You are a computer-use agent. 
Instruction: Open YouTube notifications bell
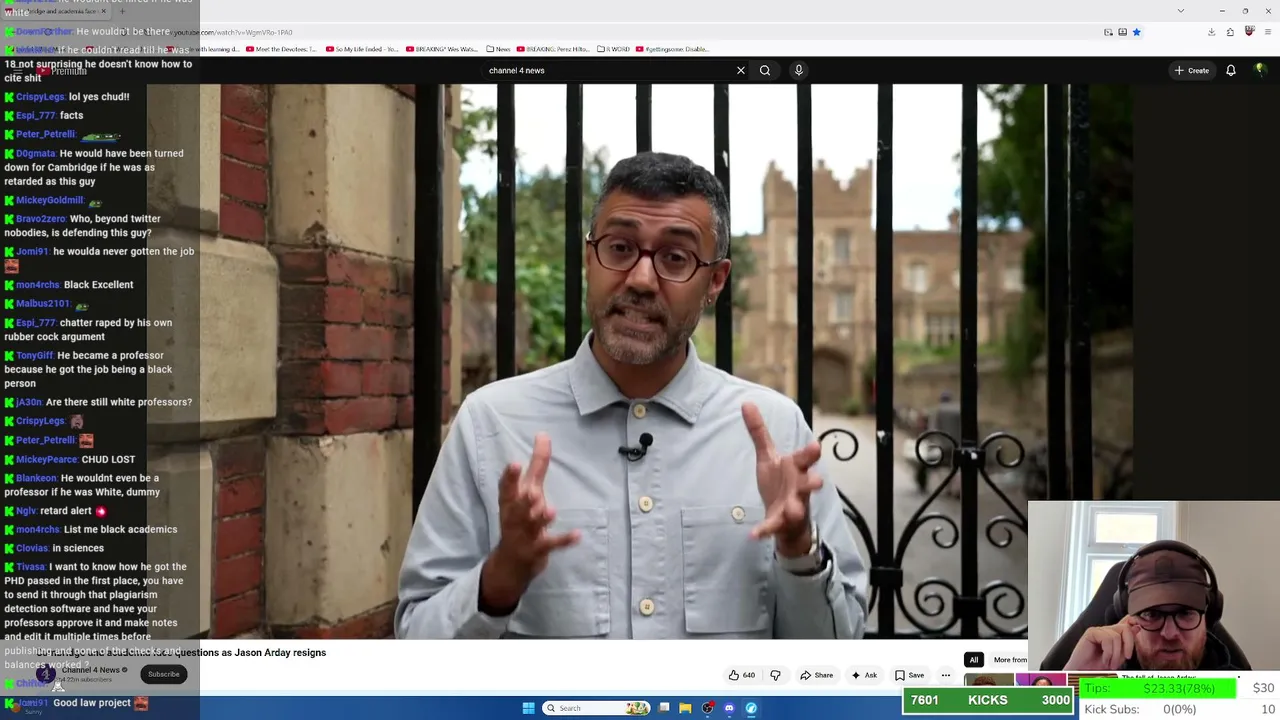tap(1231, 70)
